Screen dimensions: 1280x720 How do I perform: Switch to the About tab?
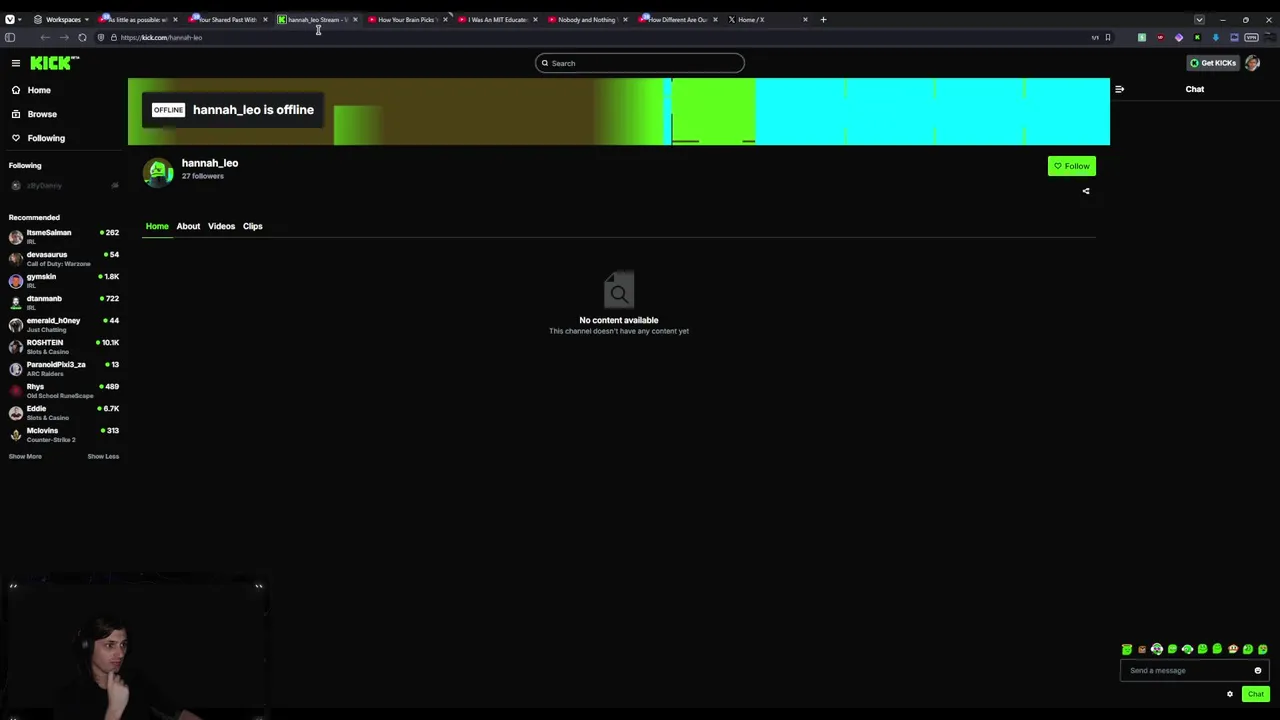[188, 226]
